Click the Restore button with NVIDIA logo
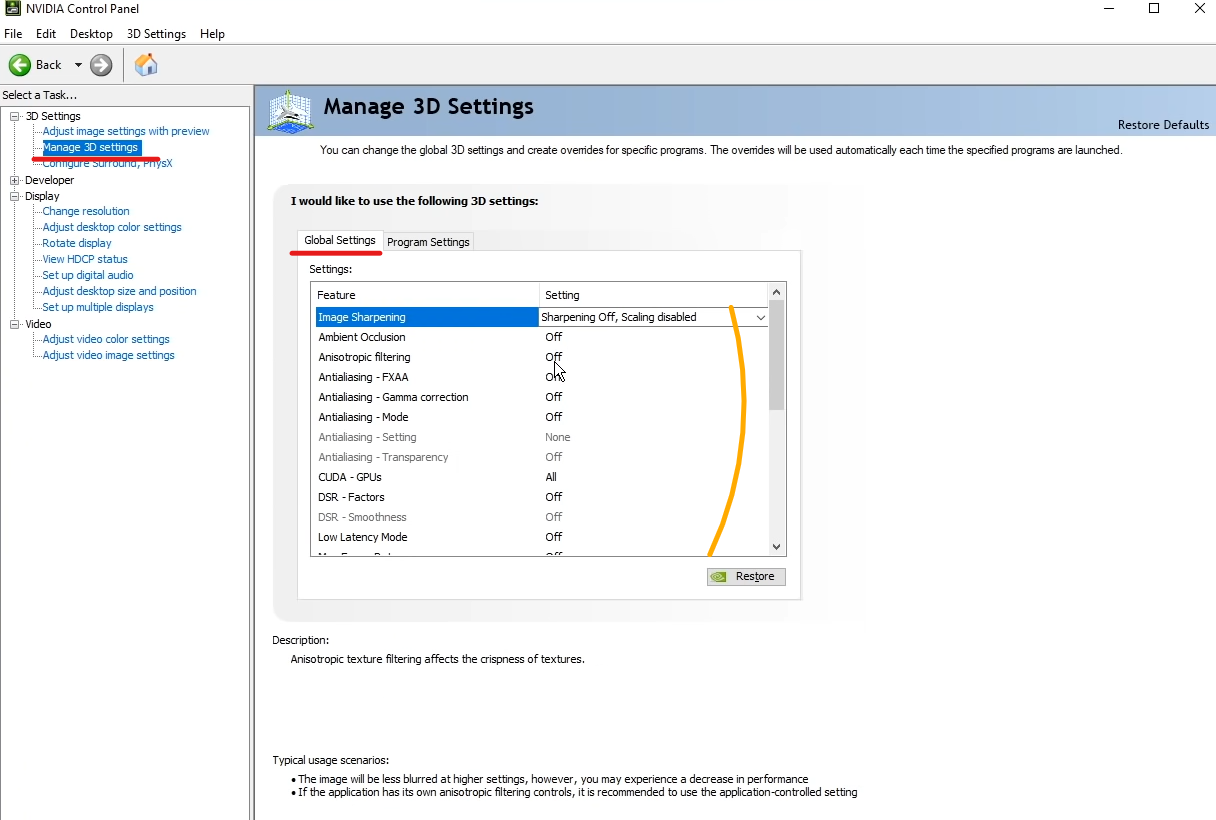 click(x=746, y=576)
